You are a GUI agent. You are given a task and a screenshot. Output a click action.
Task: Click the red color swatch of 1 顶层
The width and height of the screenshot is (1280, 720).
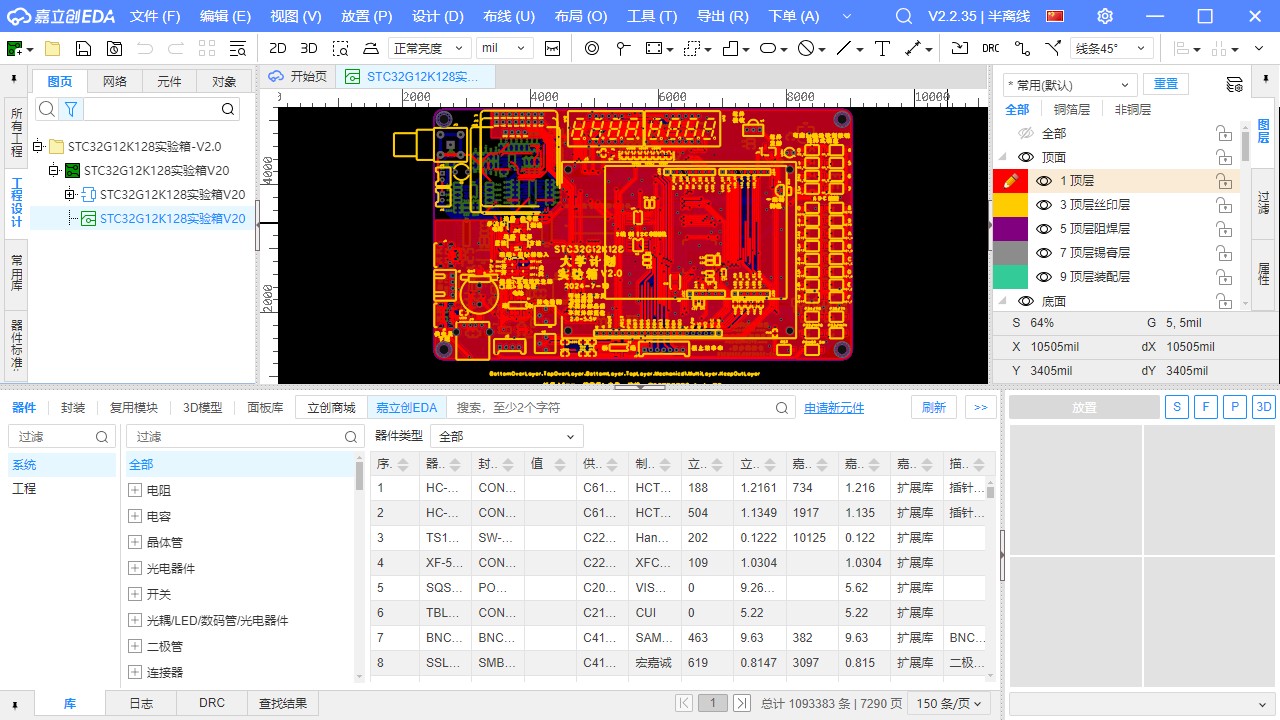point(1010,181)
